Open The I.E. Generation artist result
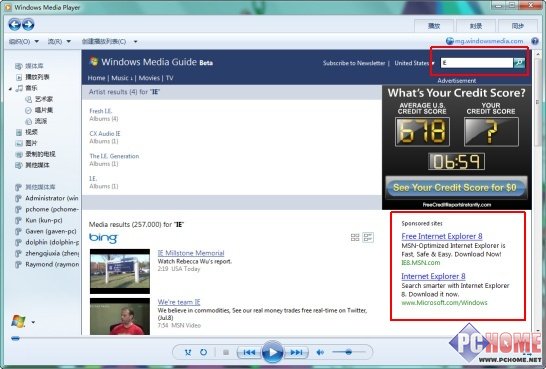This screenshot has width=546, height=369. tap(114, 156)
